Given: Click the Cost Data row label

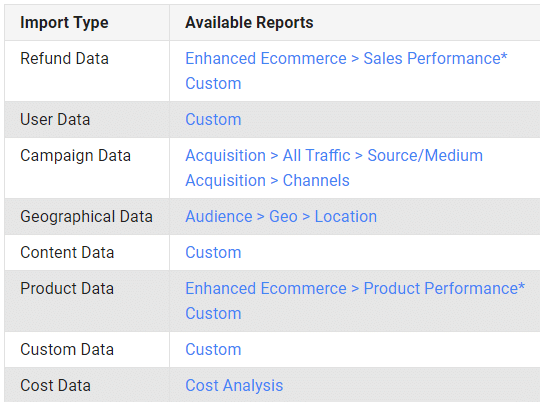Looking at the screenshot, I should click(x=55, y=385).
